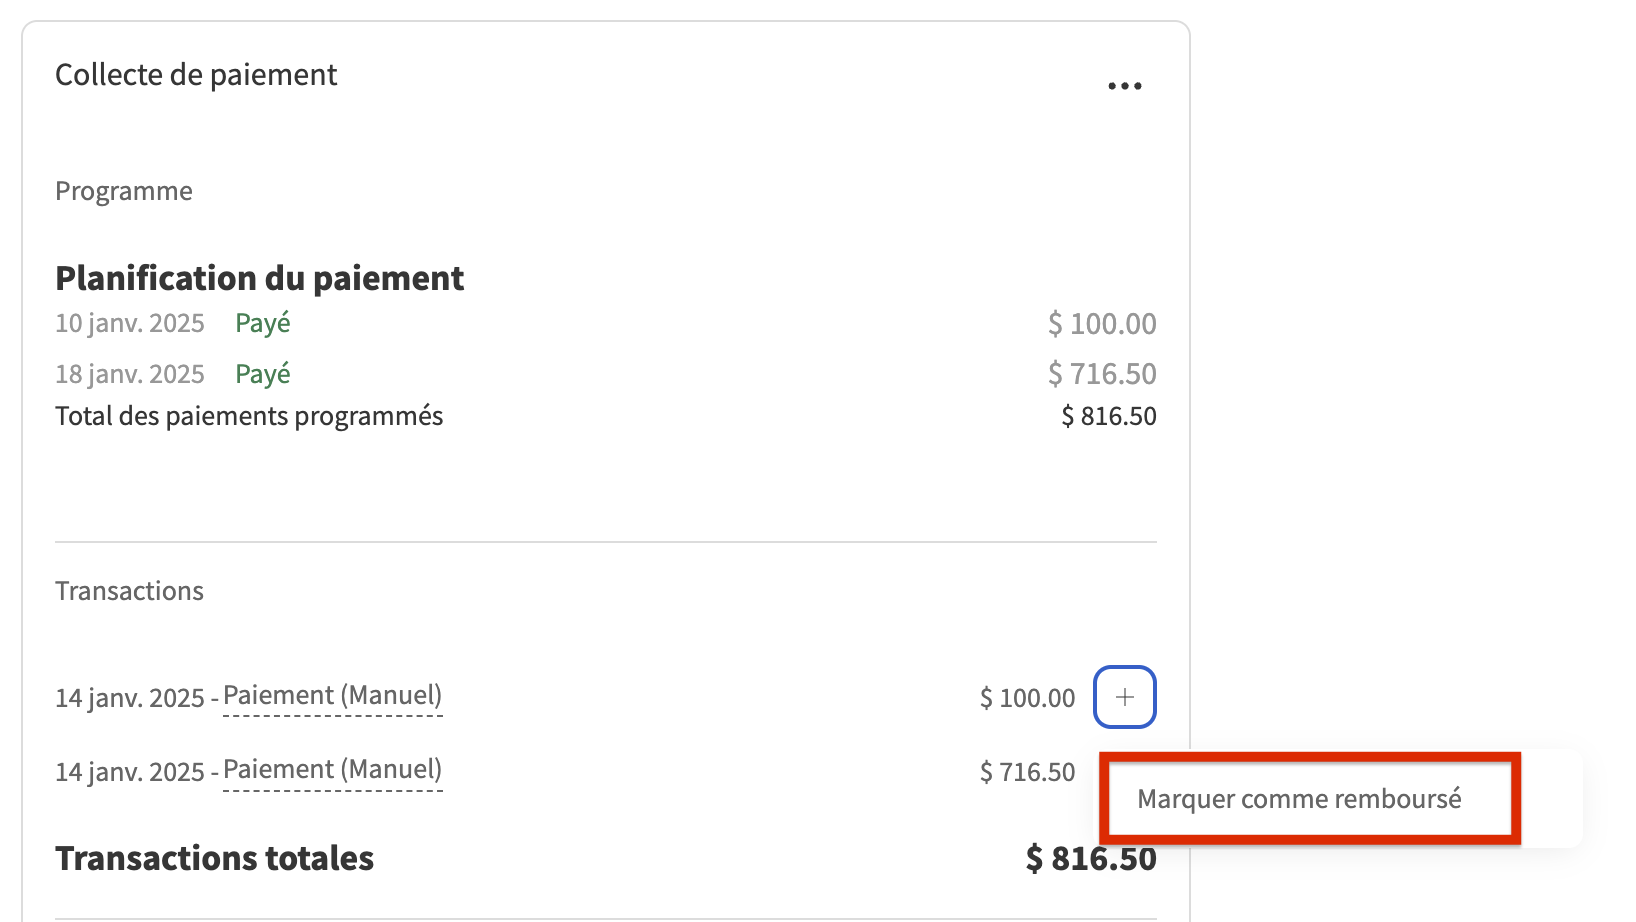
Task: Click the $100.00 amount in the schedule
Action: pos(1102,322)
